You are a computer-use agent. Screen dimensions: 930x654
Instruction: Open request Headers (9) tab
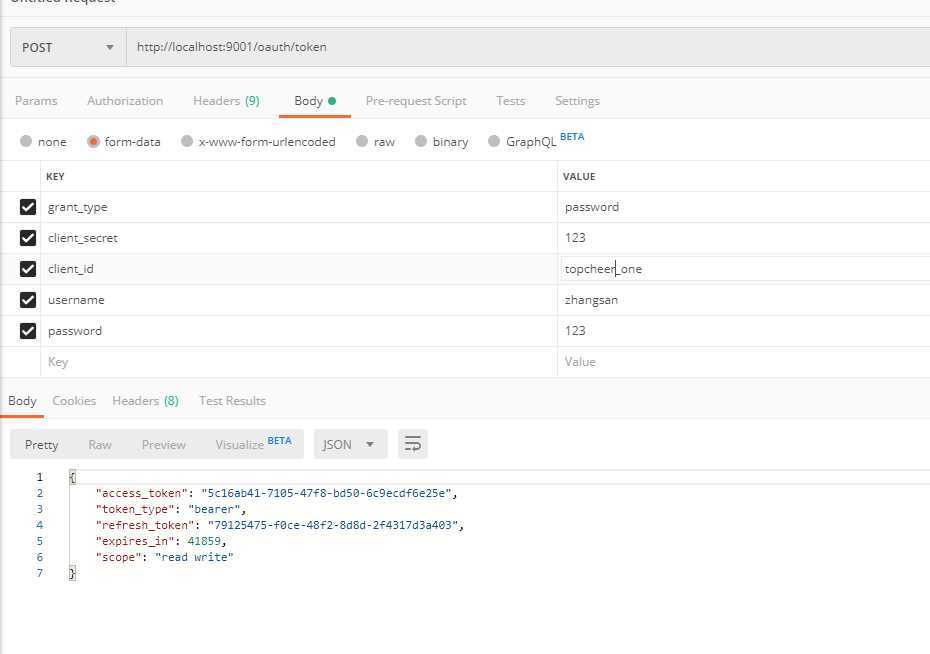coord(227,101)
